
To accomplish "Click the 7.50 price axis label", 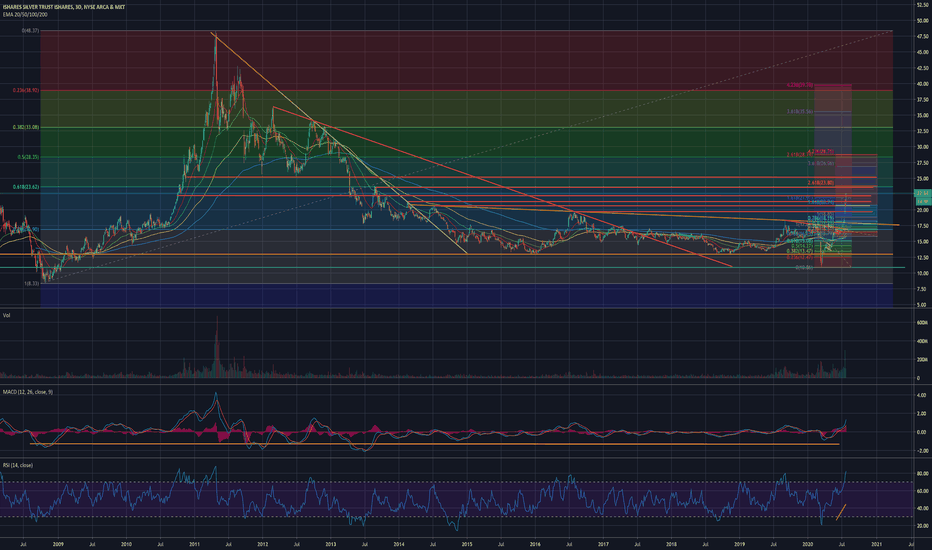I will [x=922, y=289].
